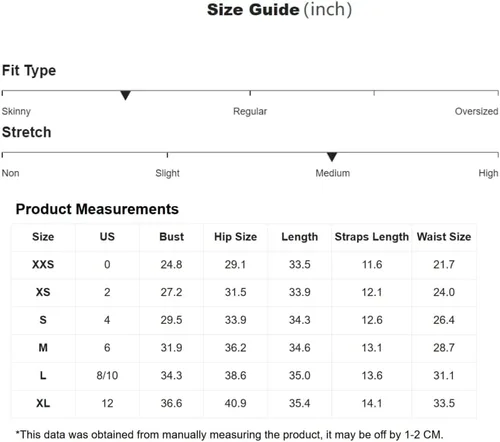Click the Waist Size column header
Viewport: 500px width, 442px height.
pyautogui.click(x=444, y=237)
